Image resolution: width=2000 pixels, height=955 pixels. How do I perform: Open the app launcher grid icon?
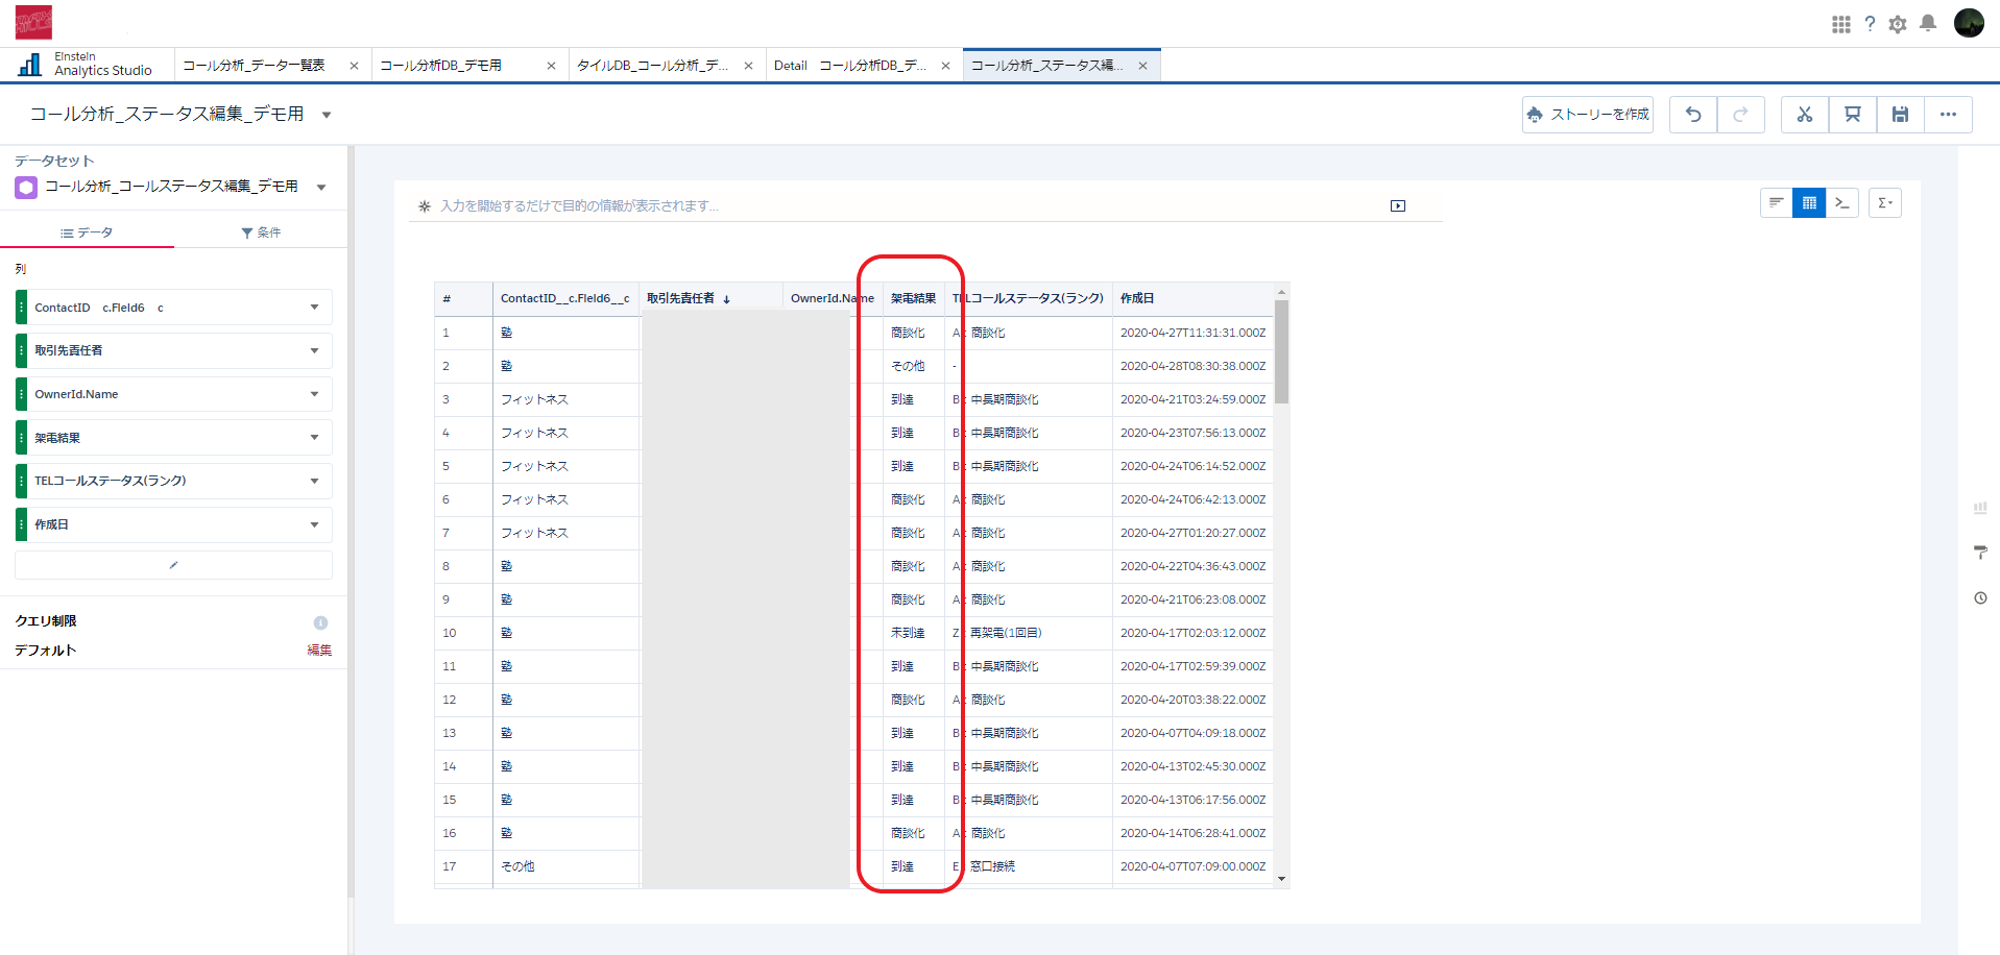tap(1841, 24)
